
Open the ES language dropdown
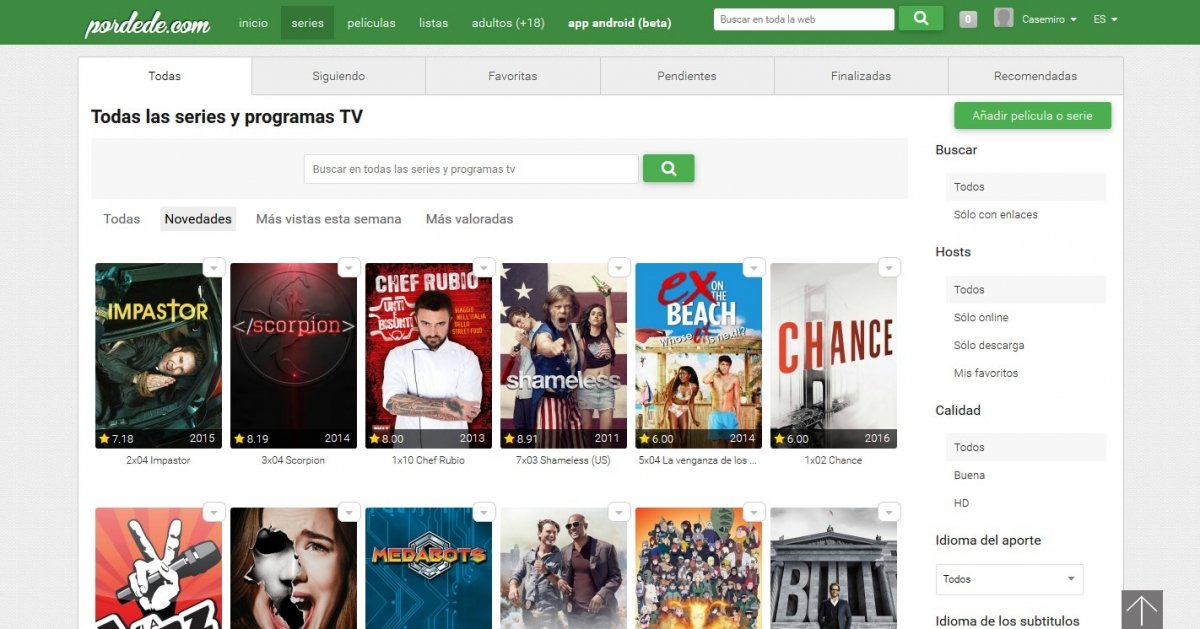click(x=1105, y=20)
